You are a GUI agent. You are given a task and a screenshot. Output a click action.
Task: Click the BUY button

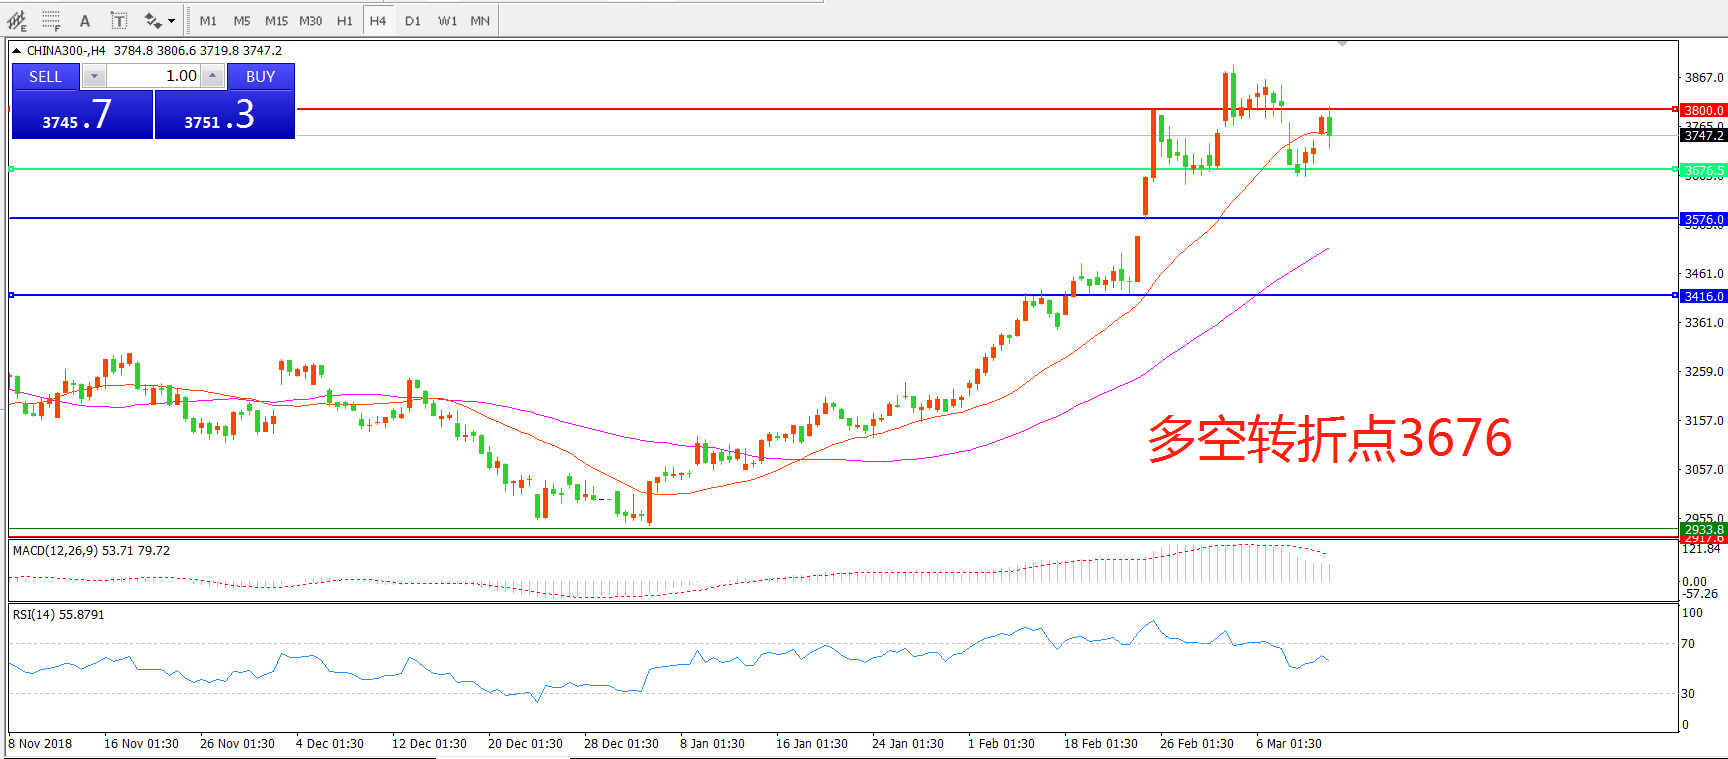click(x=260, y=76)
